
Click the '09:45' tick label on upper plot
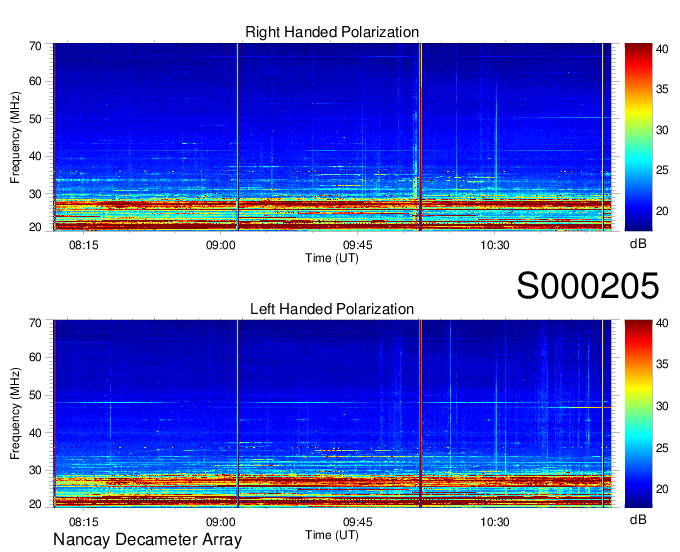(358, 245)
